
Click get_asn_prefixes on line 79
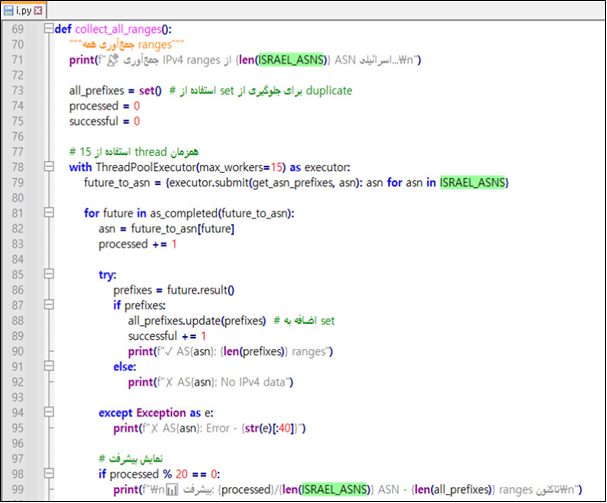coord(293,183)
